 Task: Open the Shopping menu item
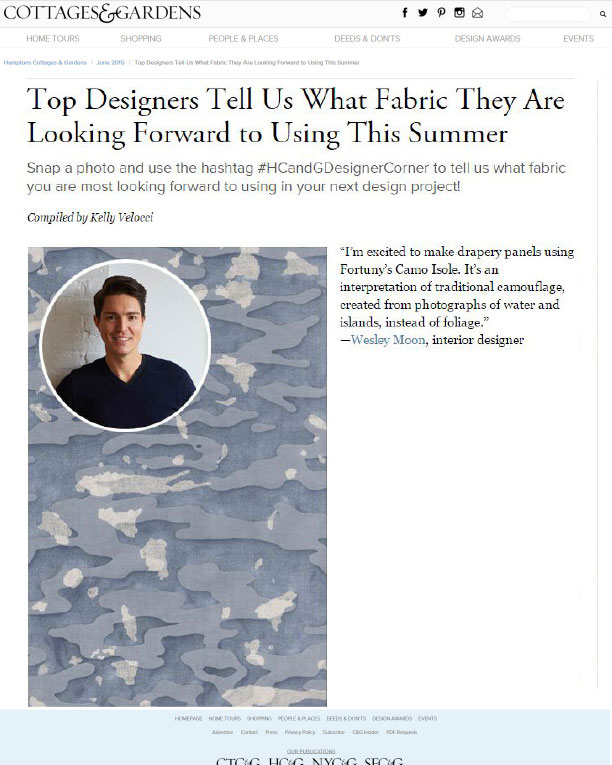pos(141,39)
